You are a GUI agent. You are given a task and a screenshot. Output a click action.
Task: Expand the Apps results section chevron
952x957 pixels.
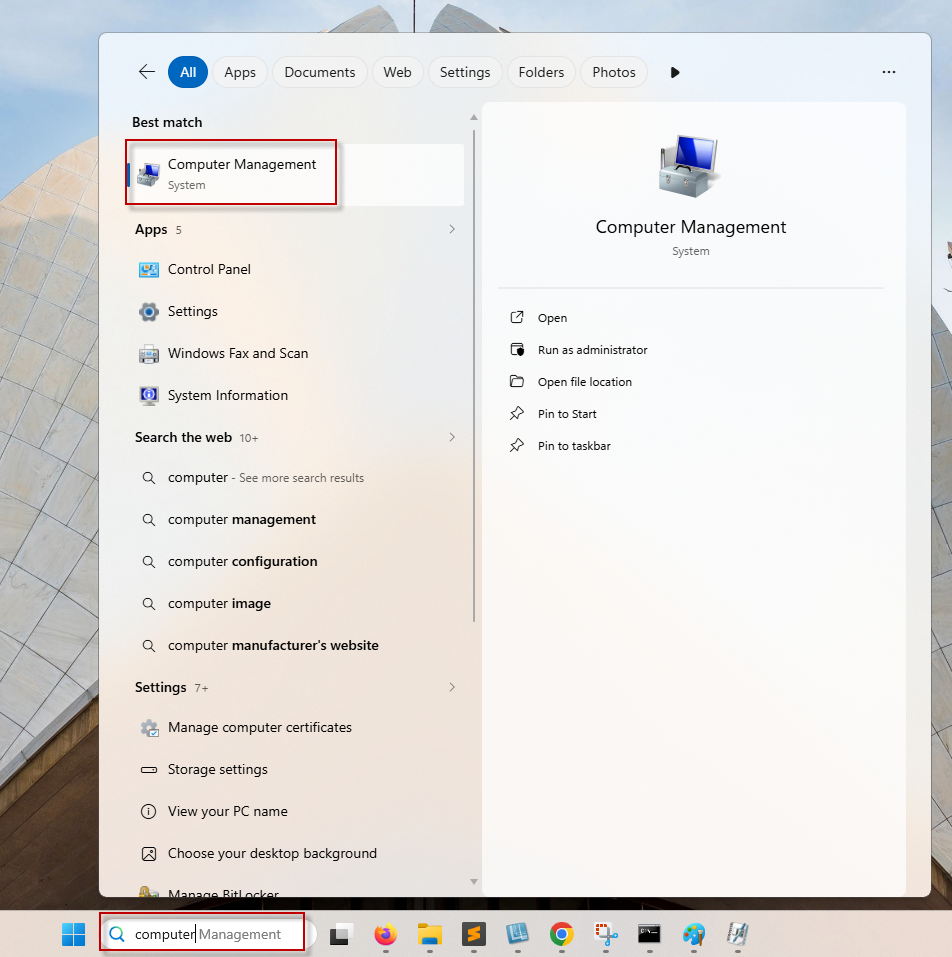(452, 229)
